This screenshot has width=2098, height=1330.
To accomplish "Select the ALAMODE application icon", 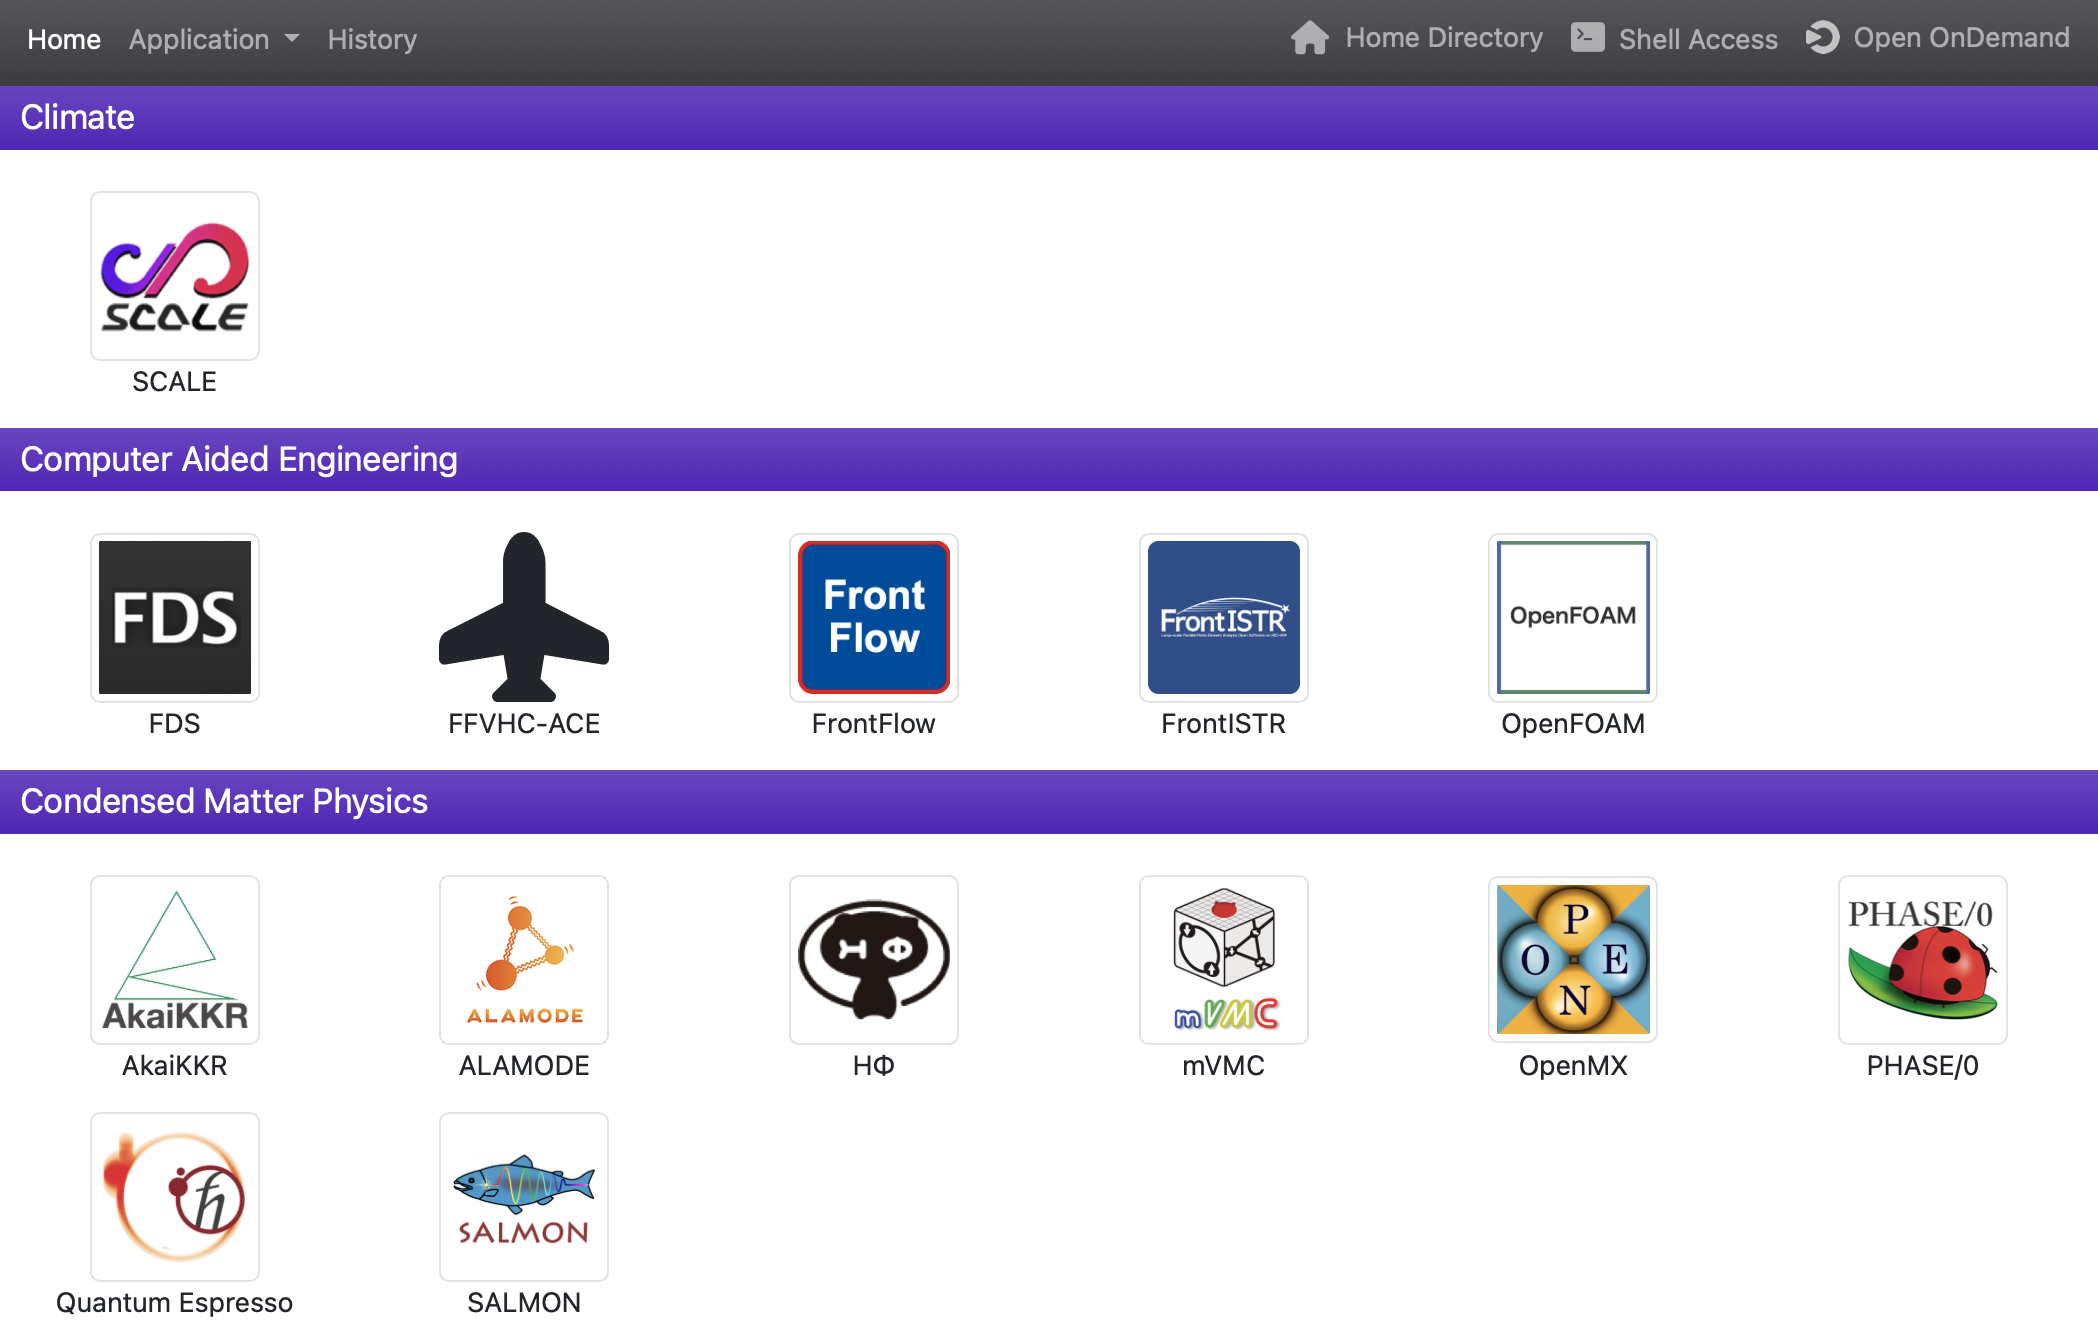I will 523,959.
